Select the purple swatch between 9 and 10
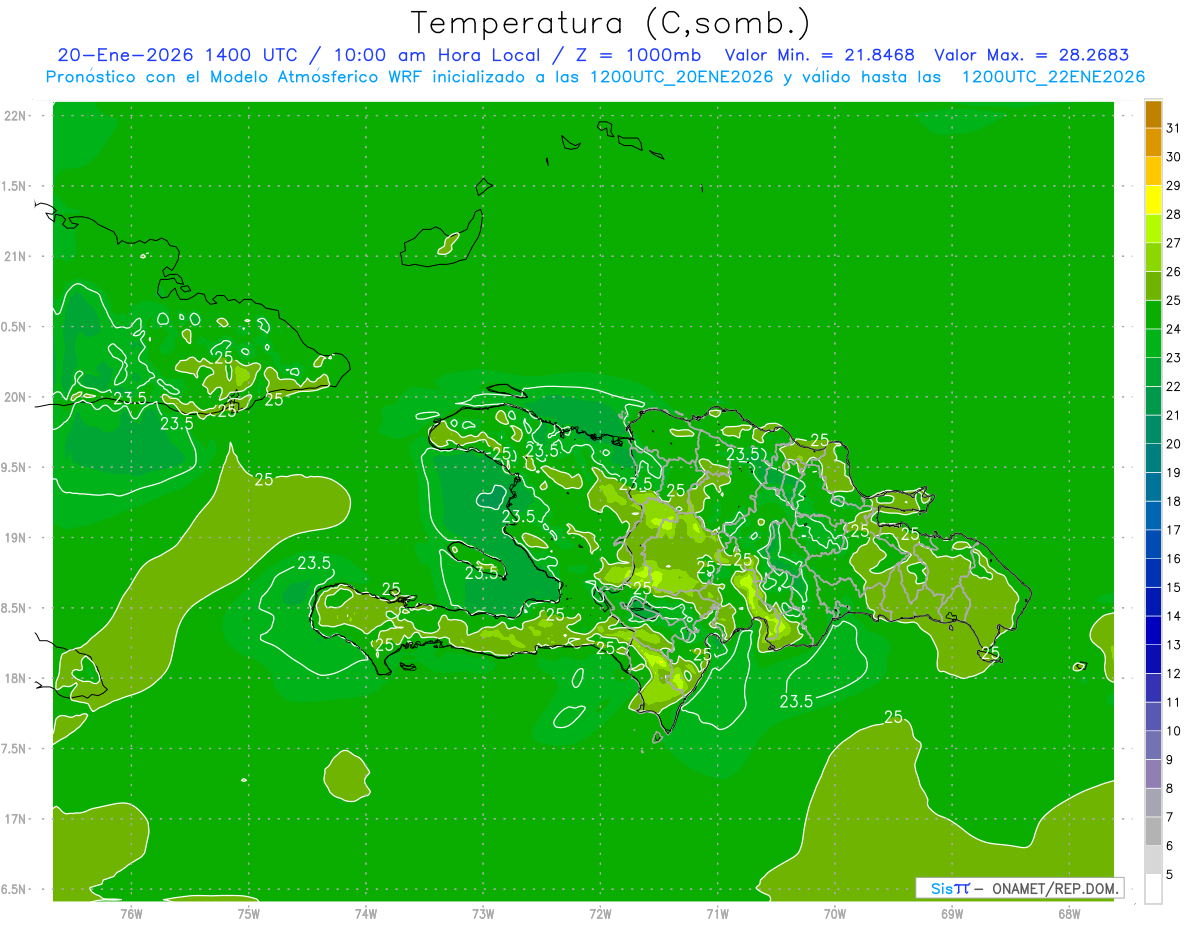Image resolution: width=1200 pixels, height=927 pixels. [x=1153, y=745]
